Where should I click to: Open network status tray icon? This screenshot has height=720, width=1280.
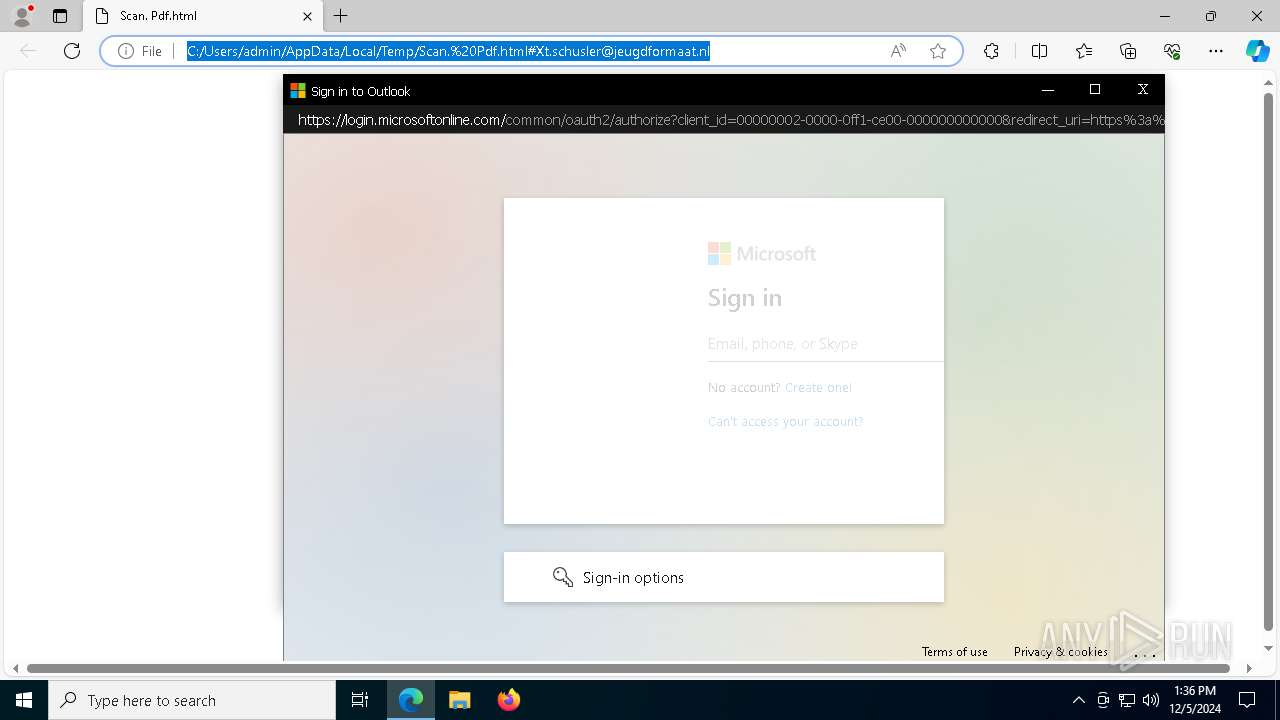[1127, 700]
